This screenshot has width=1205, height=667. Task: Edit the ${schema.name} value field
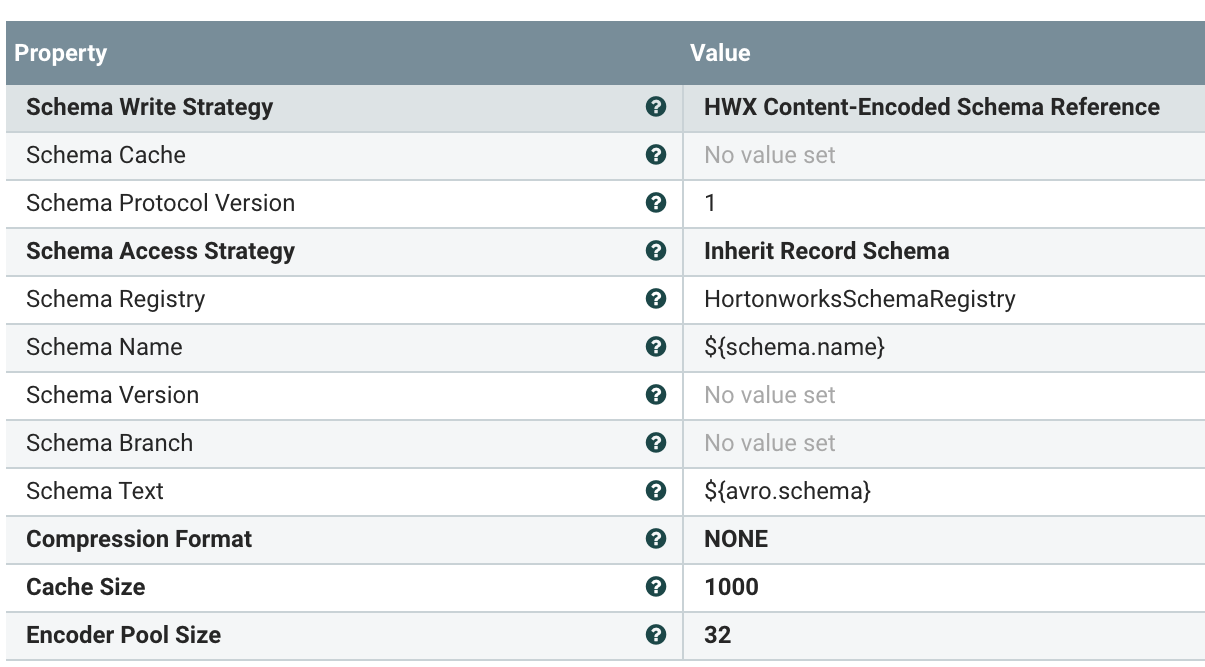(x=794, y=347)
